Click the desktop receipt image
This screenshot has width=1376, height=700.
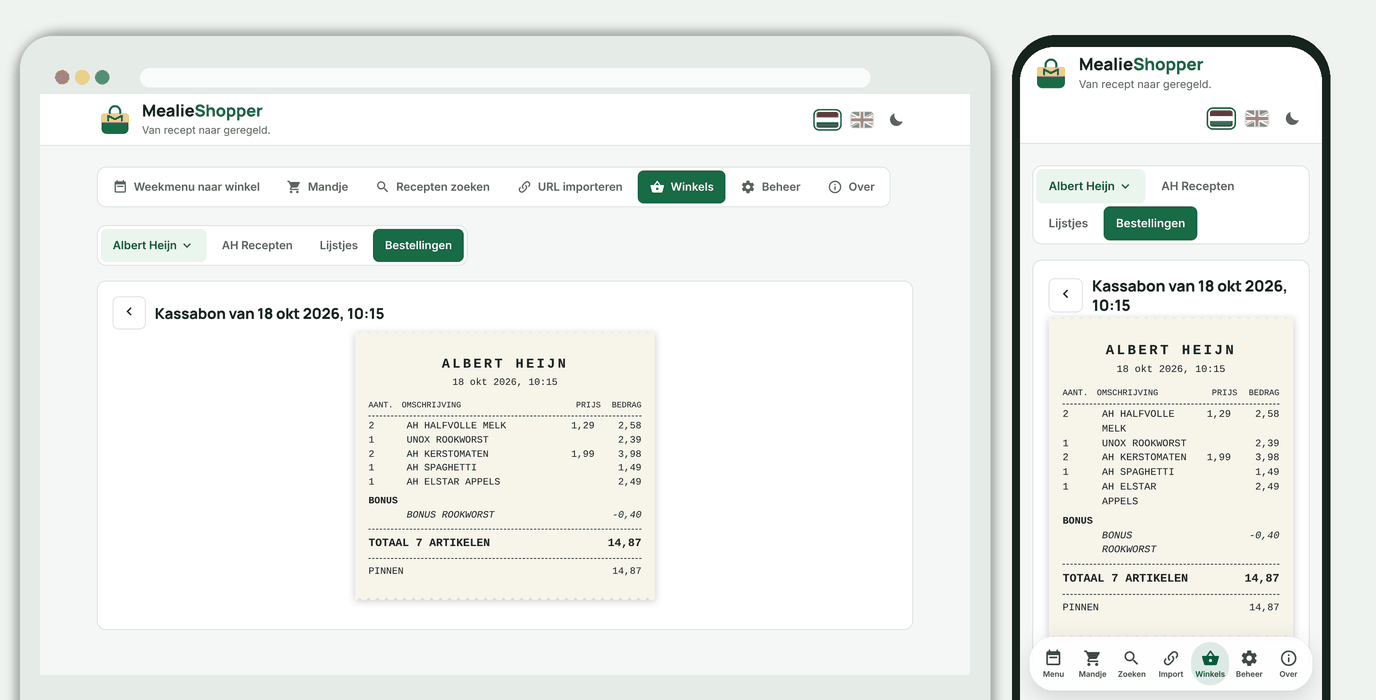505,466
